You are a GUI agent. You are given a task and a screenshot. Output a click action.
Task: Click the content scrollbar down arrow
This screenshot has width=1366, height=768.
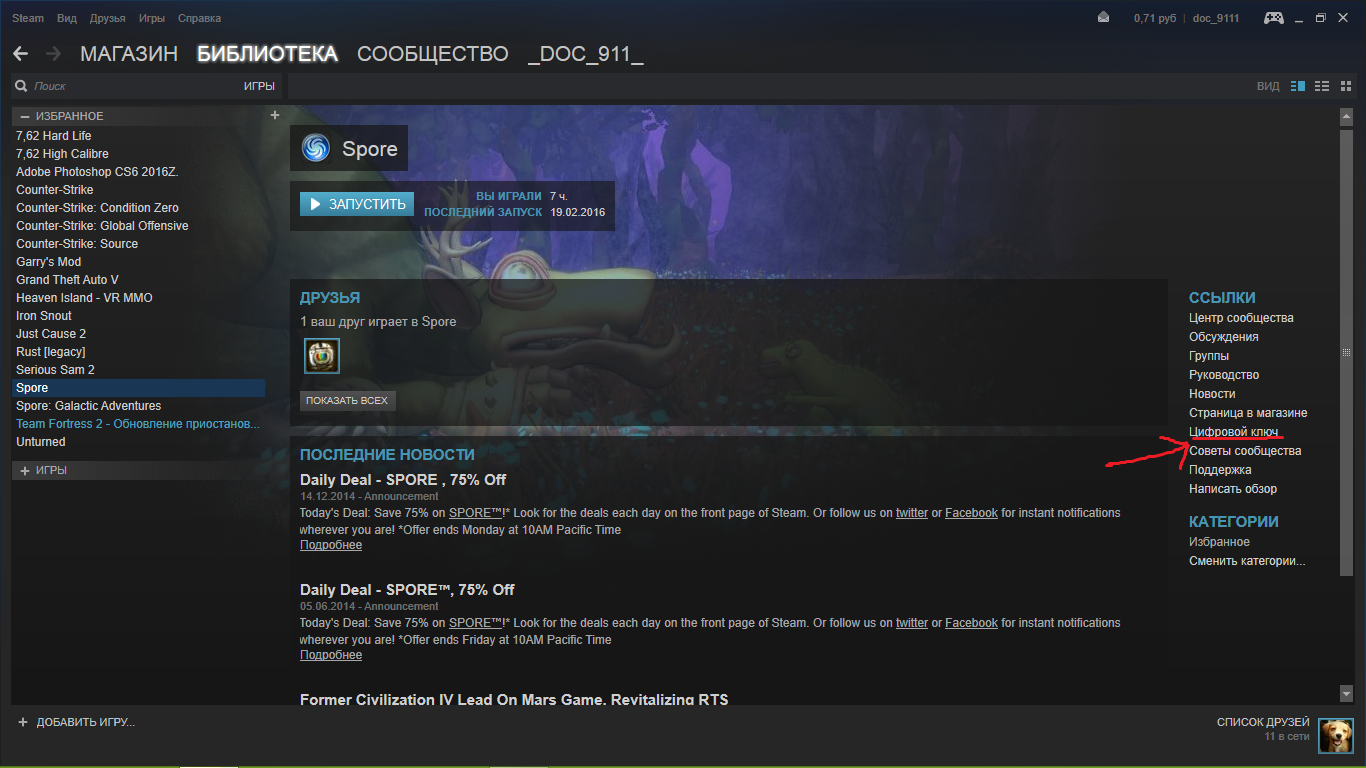click(1346, 691)
